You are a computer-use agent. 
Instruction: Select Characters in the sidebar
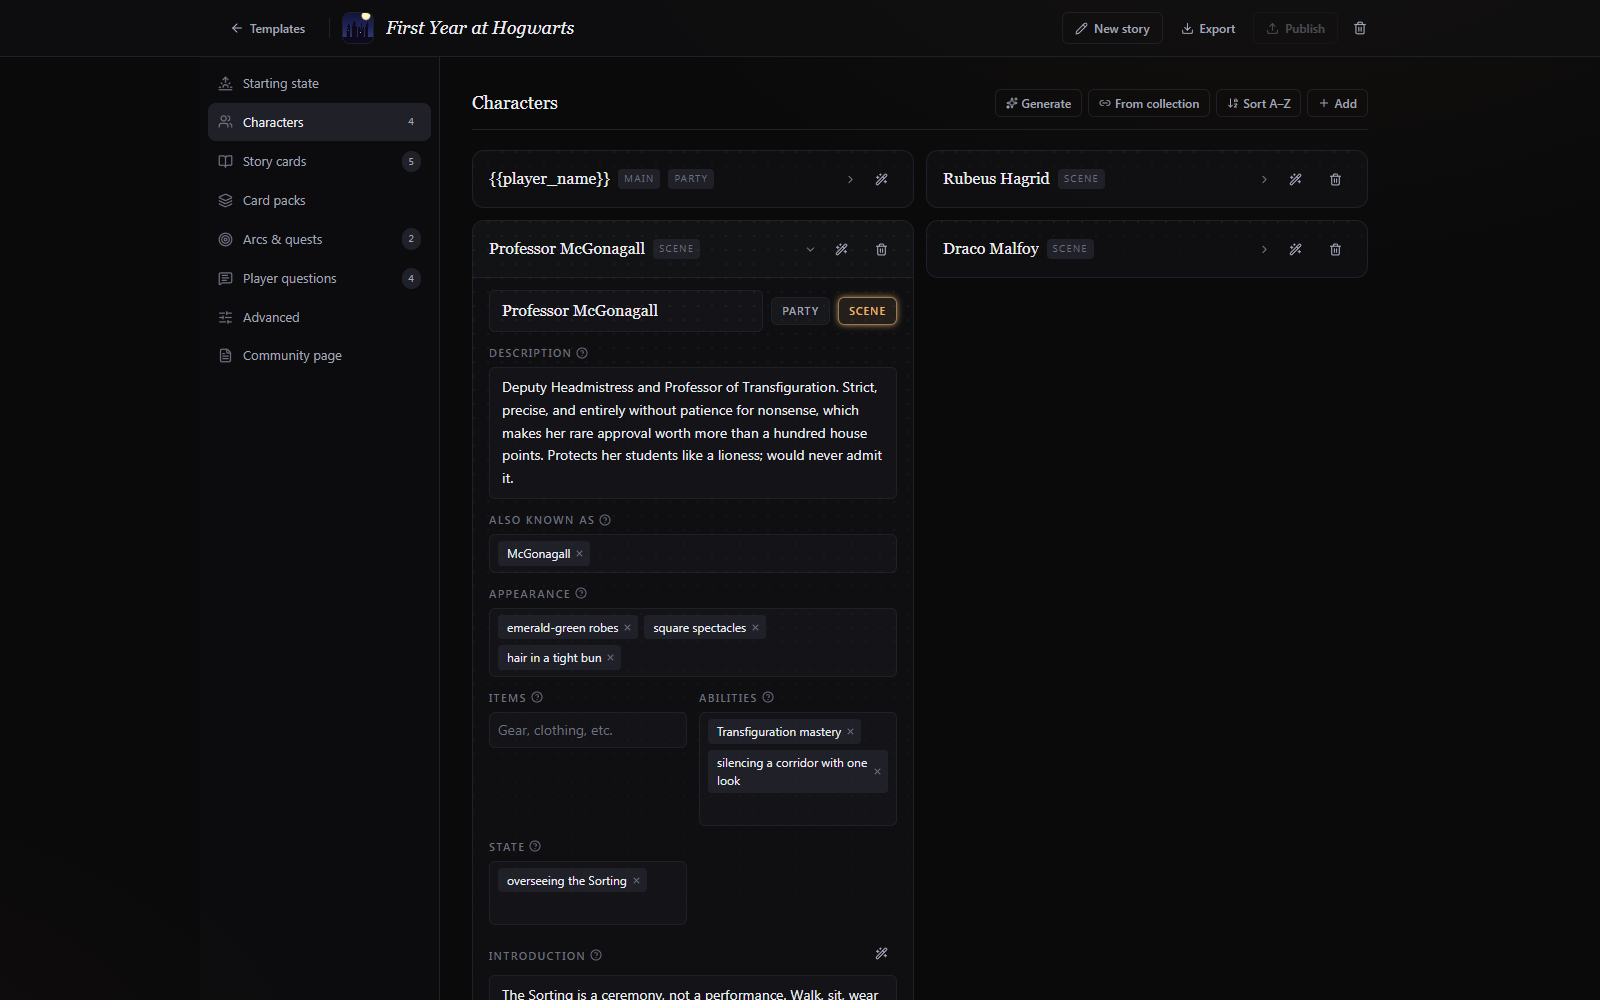pos(319,122)
